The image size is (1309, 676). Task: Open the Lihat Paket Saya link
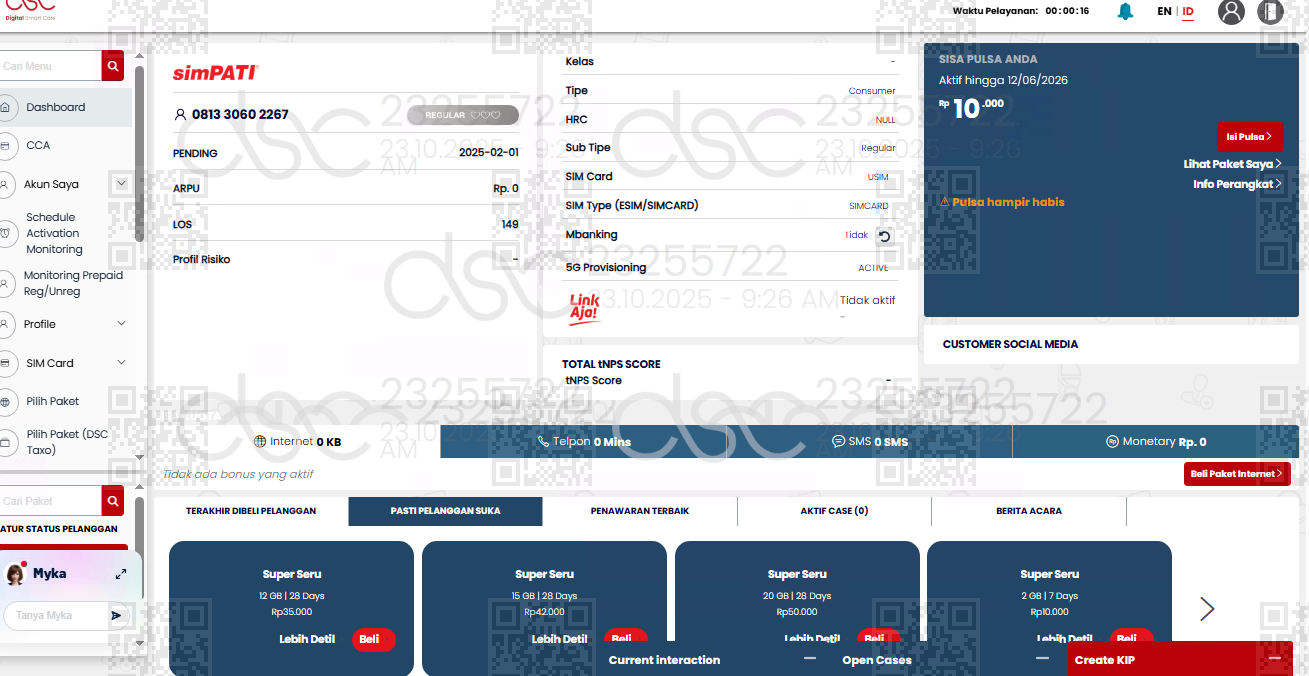tap(1232, 164)
